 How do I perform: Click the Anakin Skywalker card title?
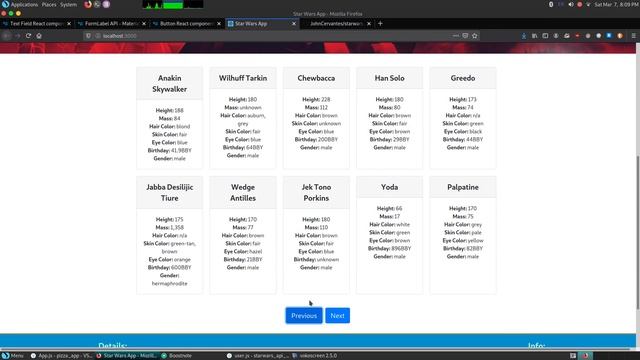pyautogui.click(x=169, y=83)
